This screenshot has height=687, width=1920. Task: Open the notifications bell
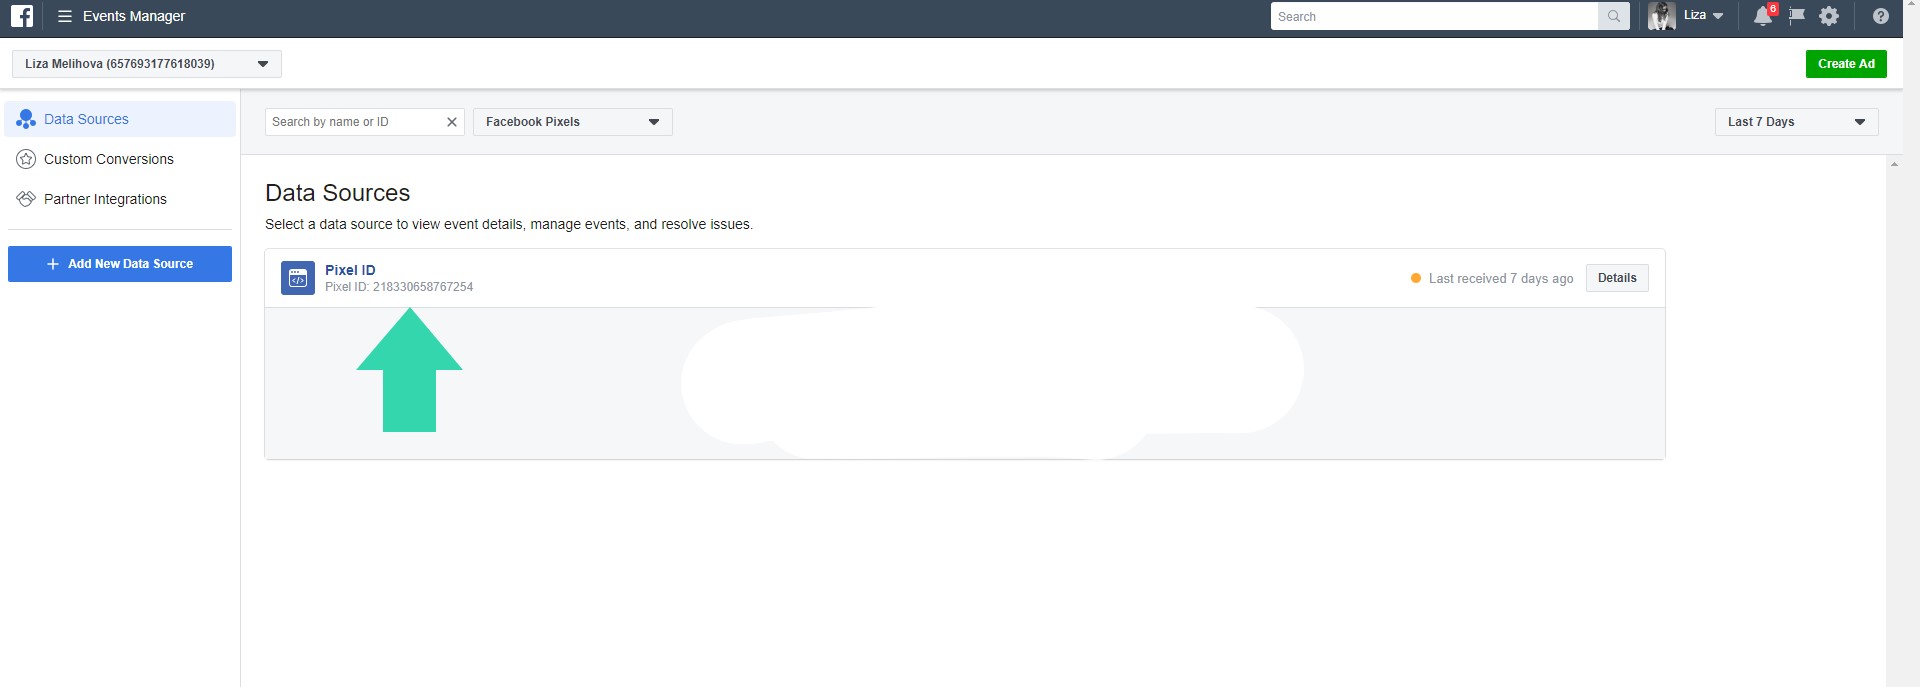coord(1763,16)
